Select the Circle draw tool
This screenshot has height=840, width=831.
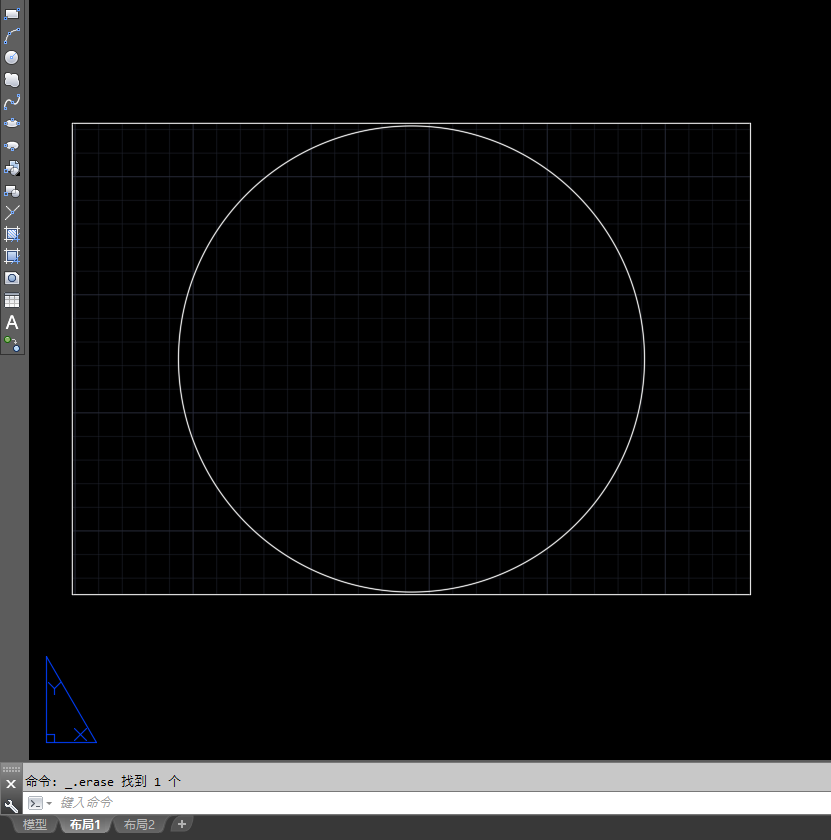(x=12, y=57)
